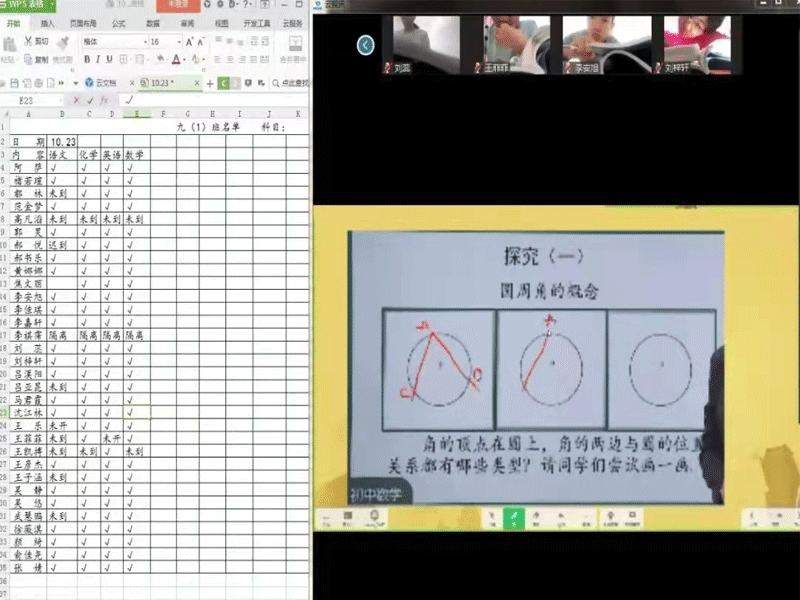Switch to the 公式 ribbon tab
This screenshot has width=800, height=600.
click(x=118, y=23)
